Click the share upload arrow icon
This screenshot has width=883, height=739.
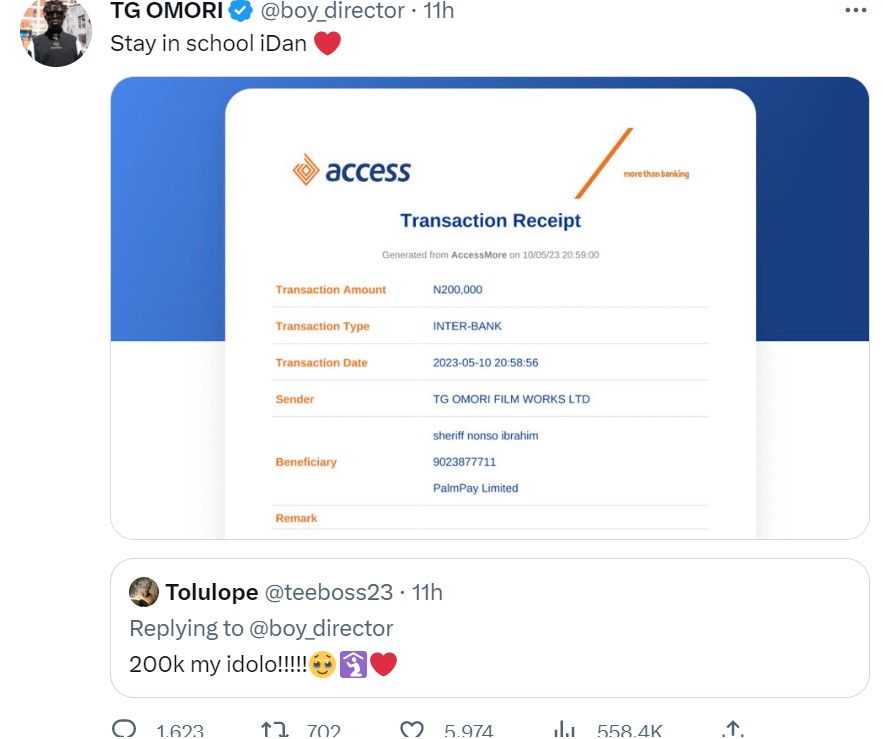[x=731, y=731]
